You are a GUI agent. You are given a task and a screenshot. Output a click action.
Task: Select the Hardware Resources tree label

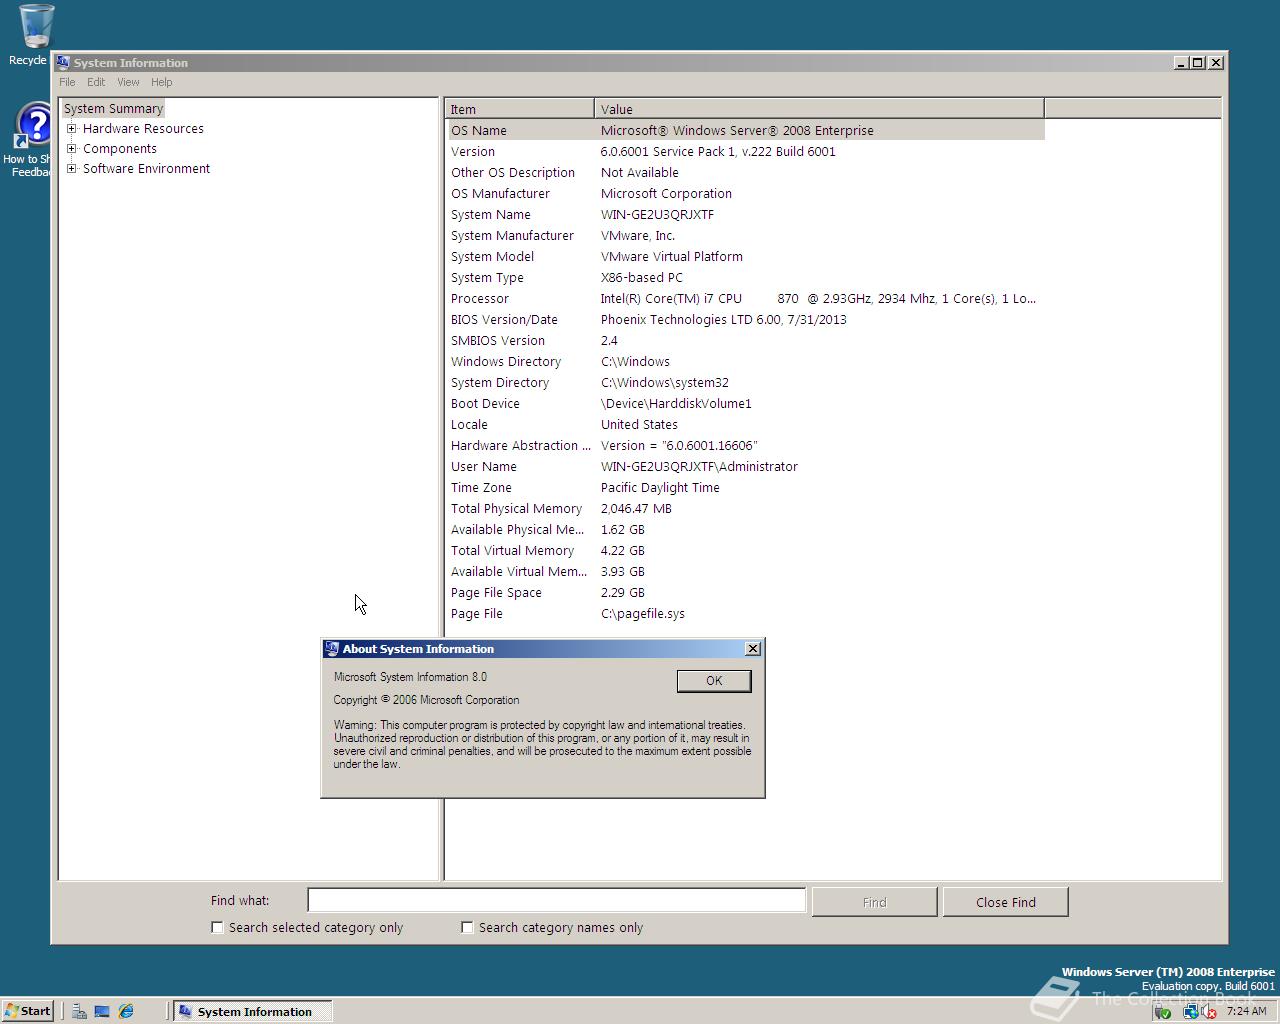pos(143,128)
